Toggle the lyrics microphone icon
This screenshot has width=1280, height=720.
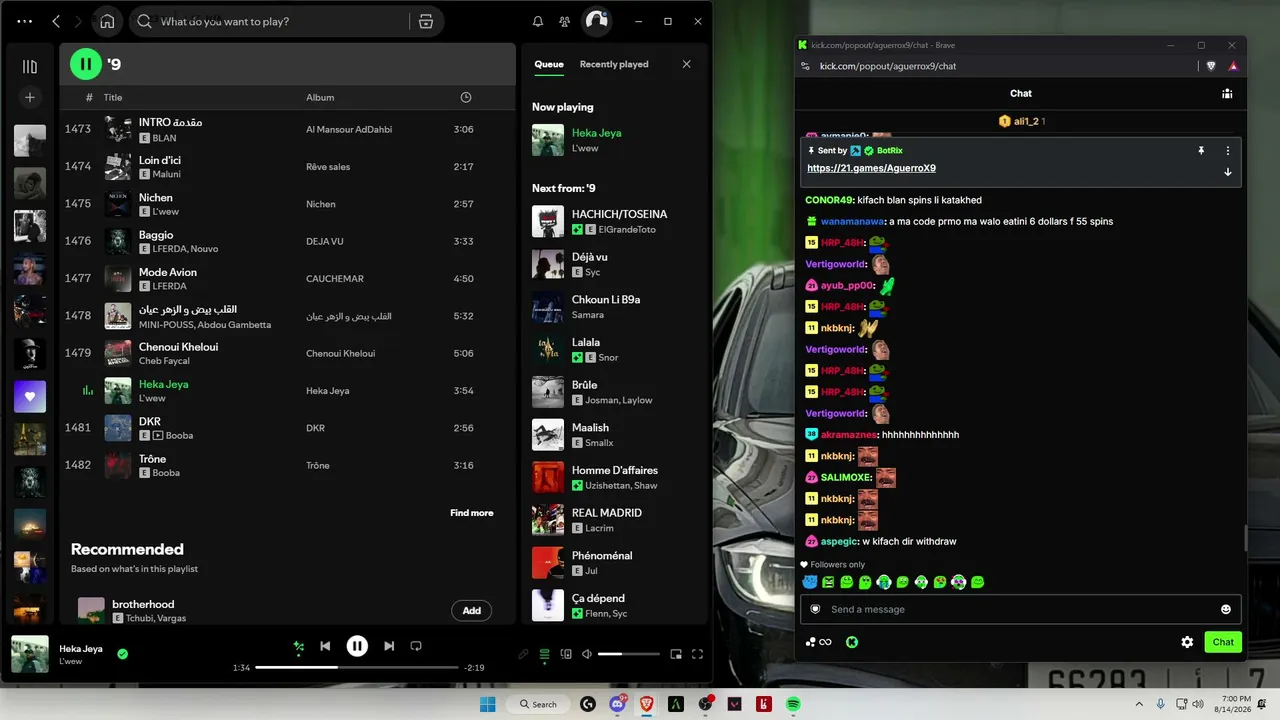pyautogui.click(x=522, y=654)
